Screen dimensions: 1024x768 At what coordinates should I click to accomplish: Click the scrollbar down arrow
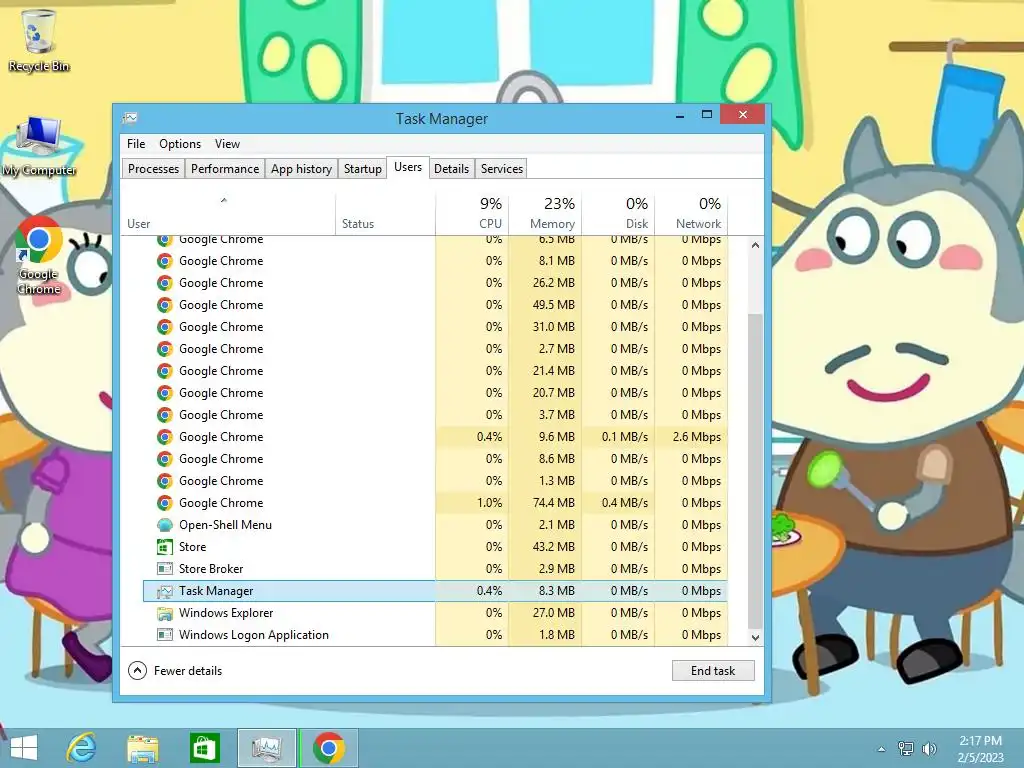pos(755,637)
